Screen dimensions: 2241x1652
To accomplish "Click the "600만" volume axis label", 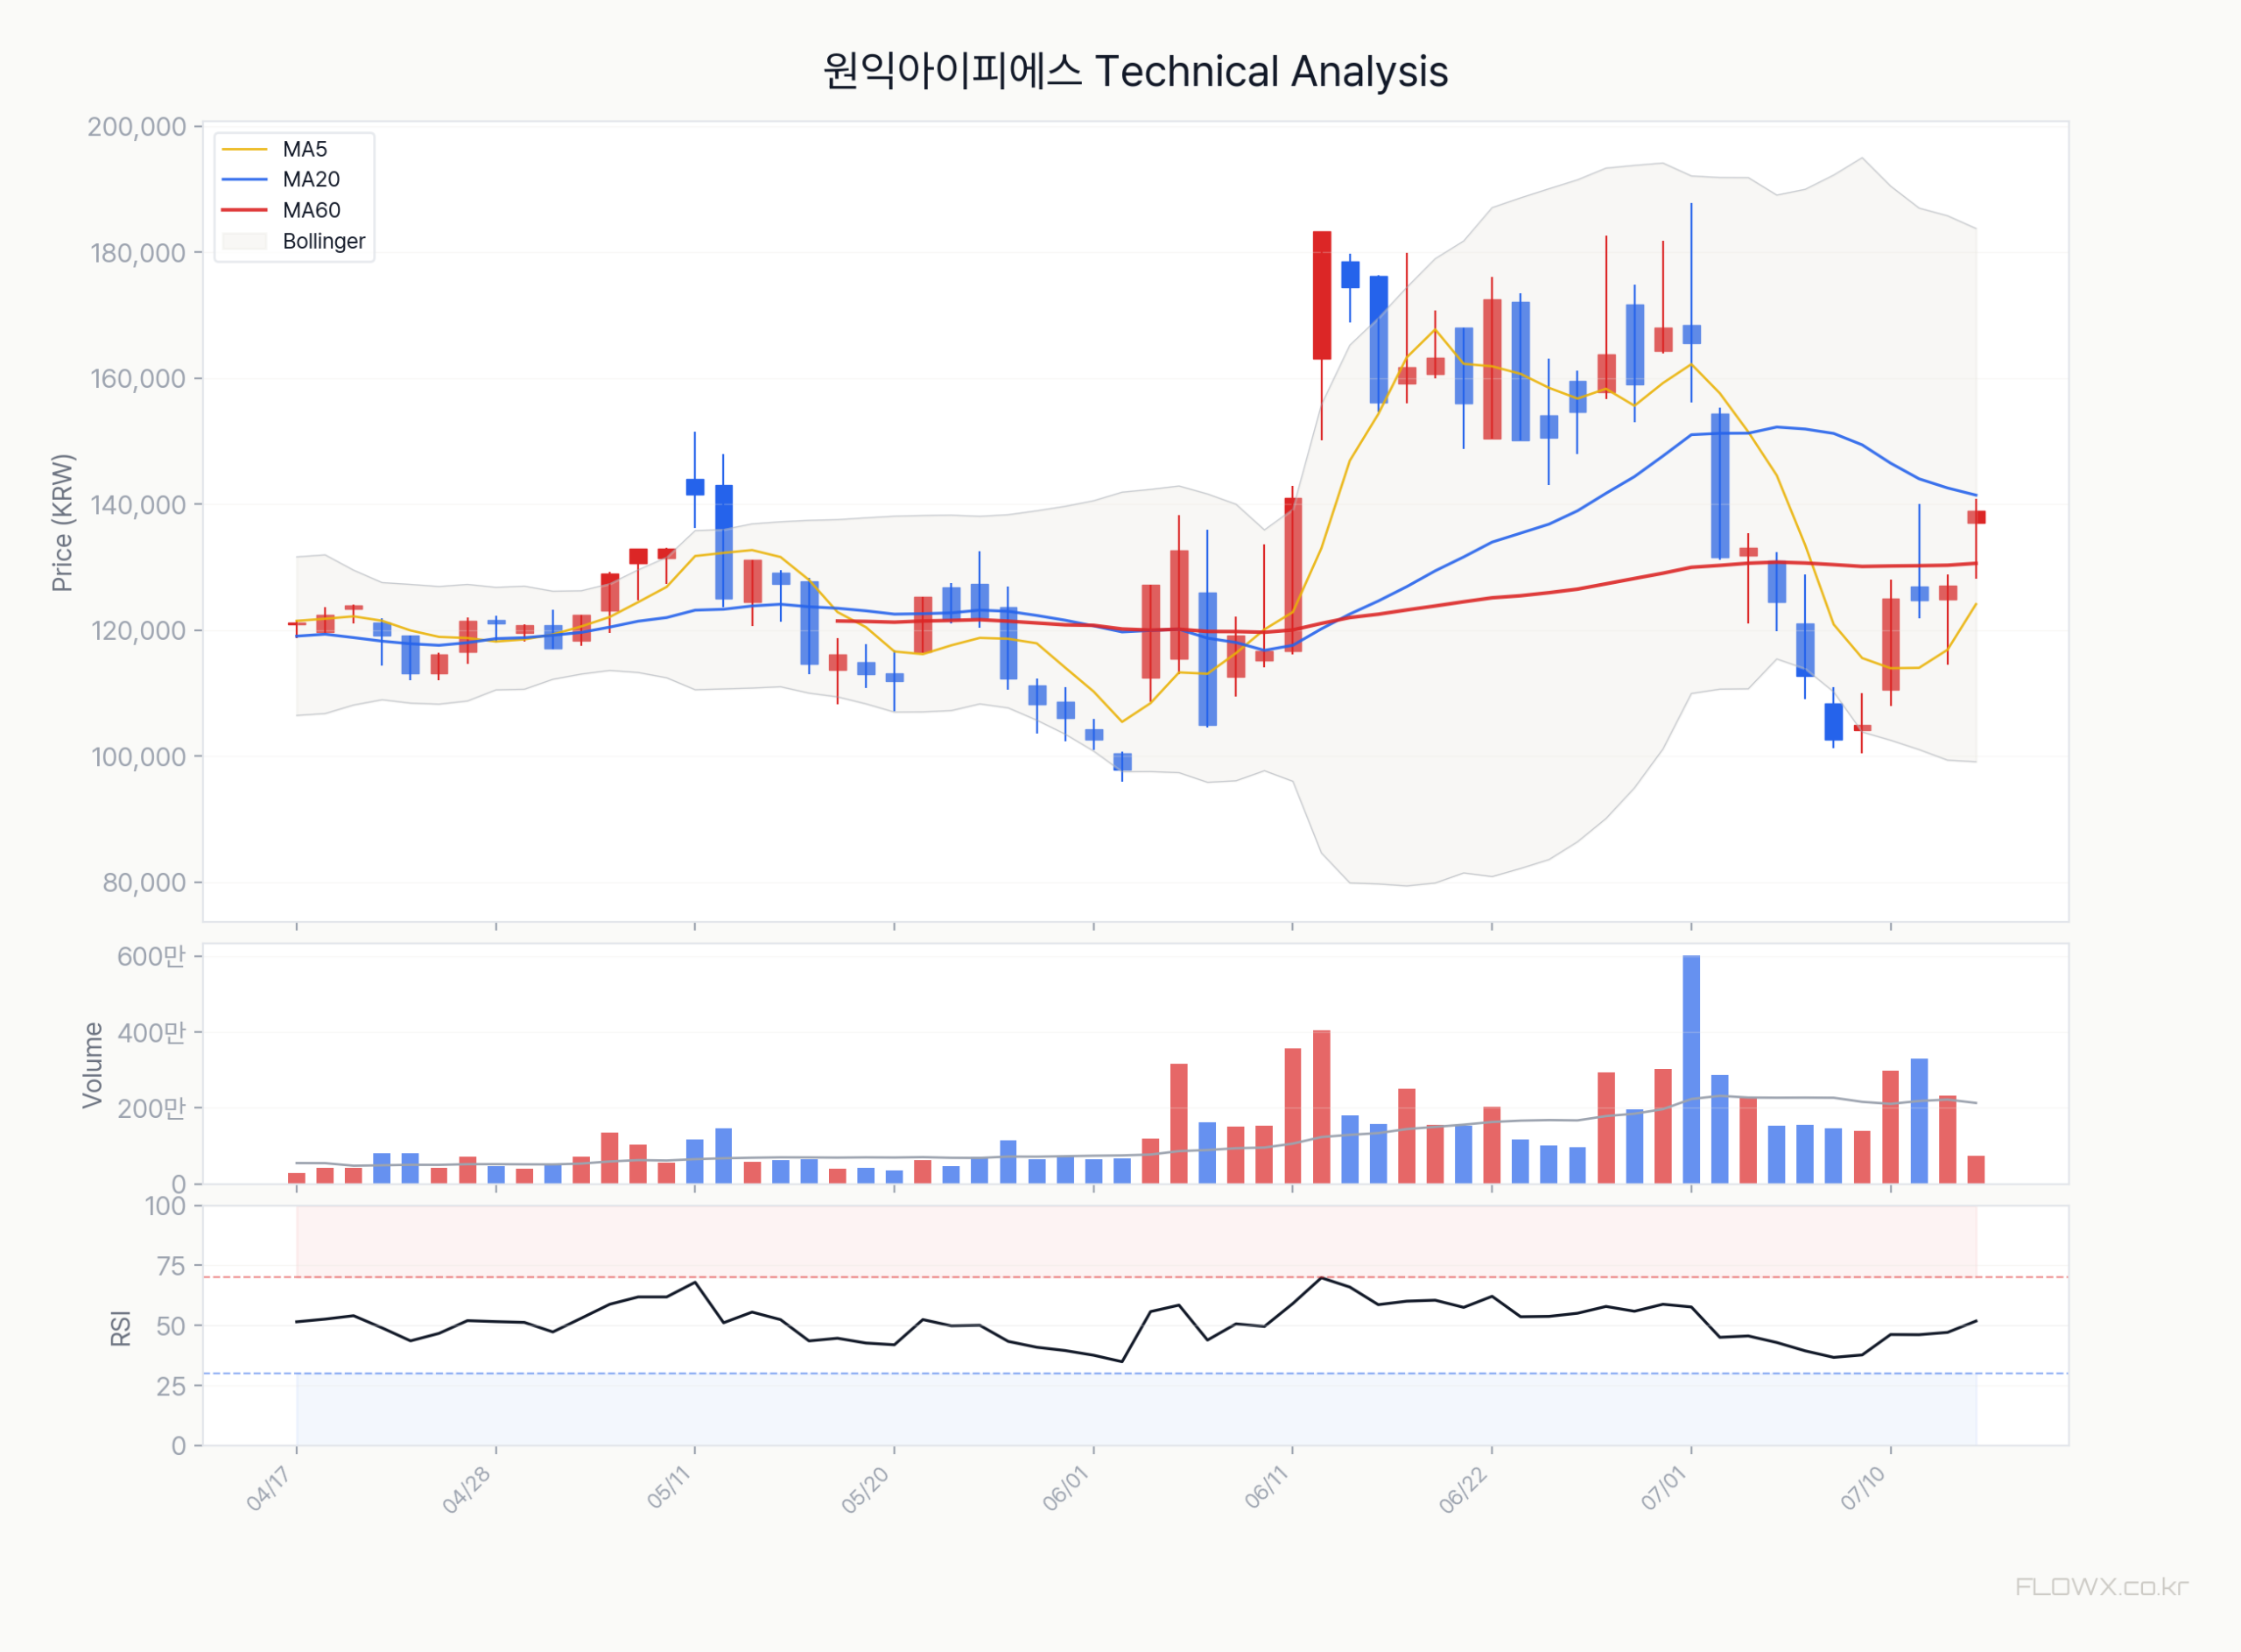I will pyautogui.click(x=151, y=956).
